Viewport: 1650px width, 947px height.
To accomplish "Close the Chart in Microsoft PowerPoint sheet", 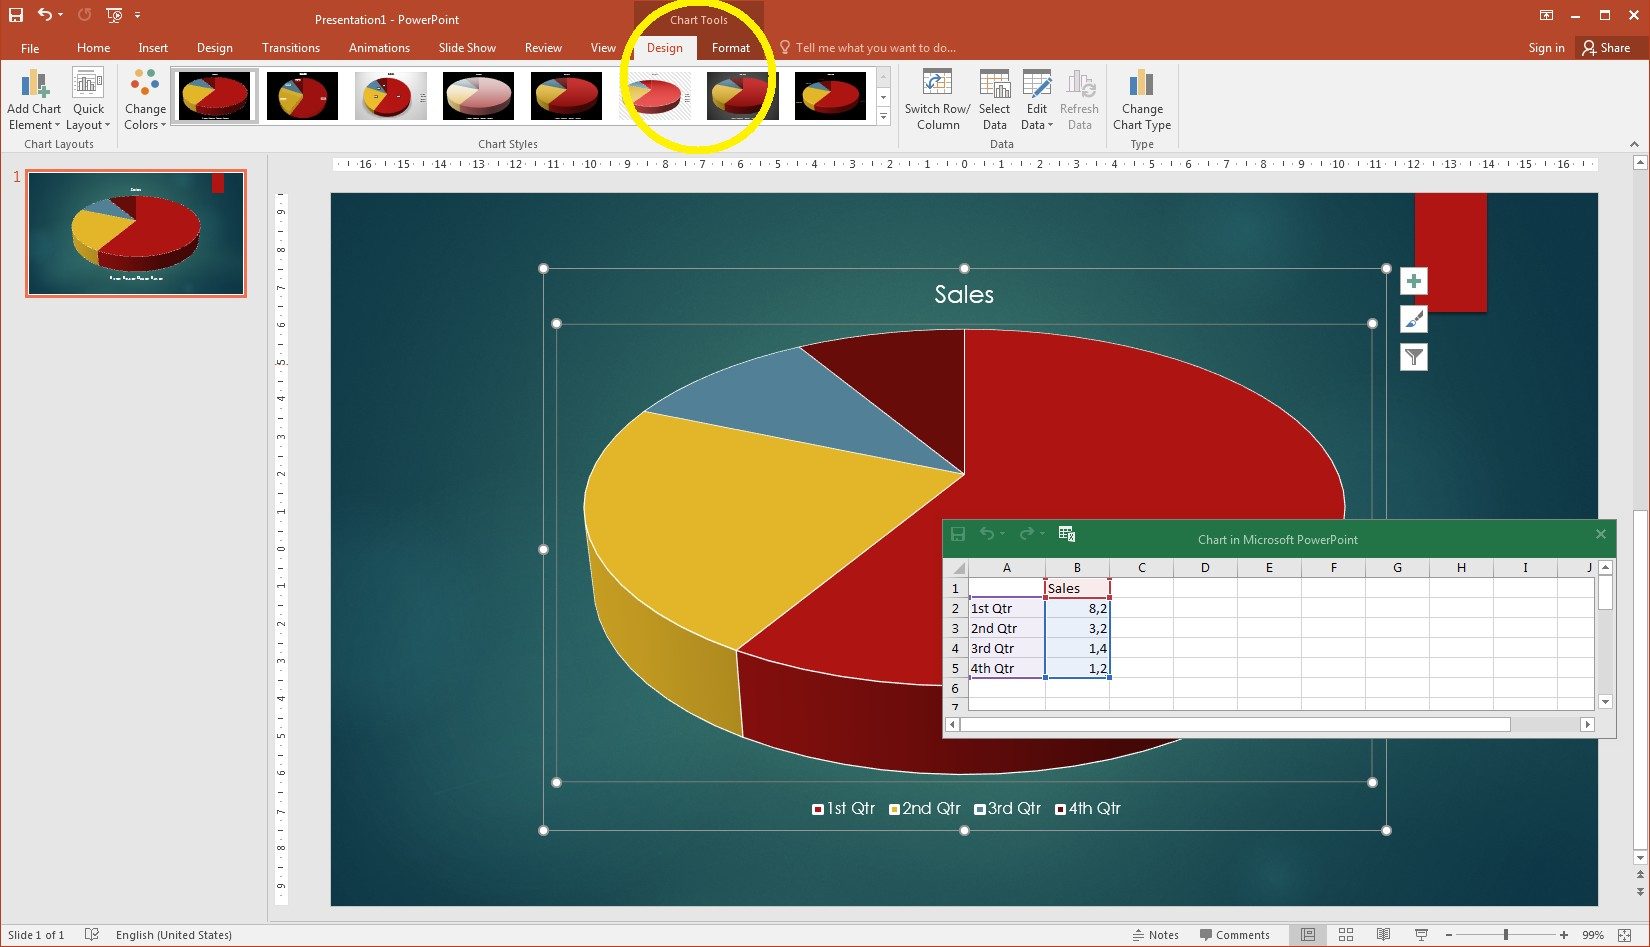I will pos(1600,534).
